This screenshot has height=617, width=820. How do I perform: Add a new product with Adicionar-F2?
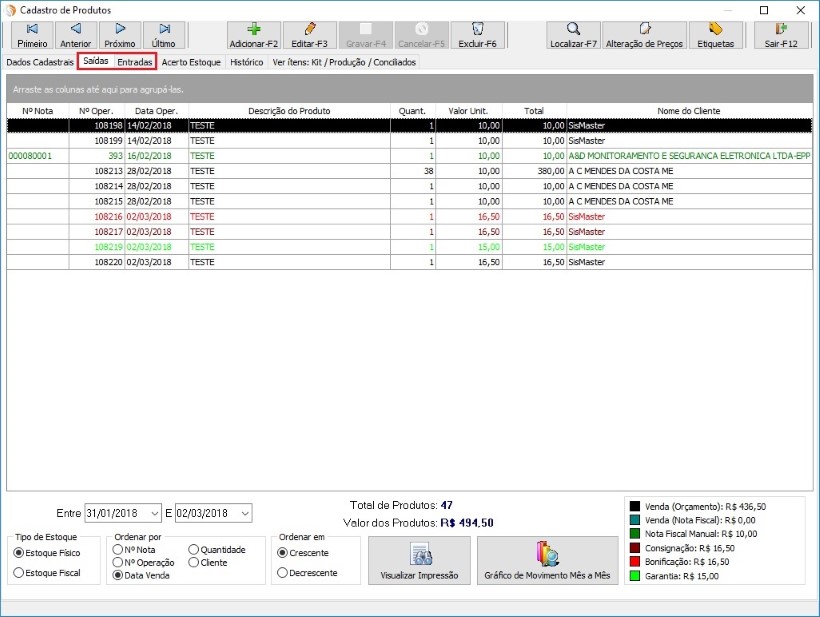(254, 35)
